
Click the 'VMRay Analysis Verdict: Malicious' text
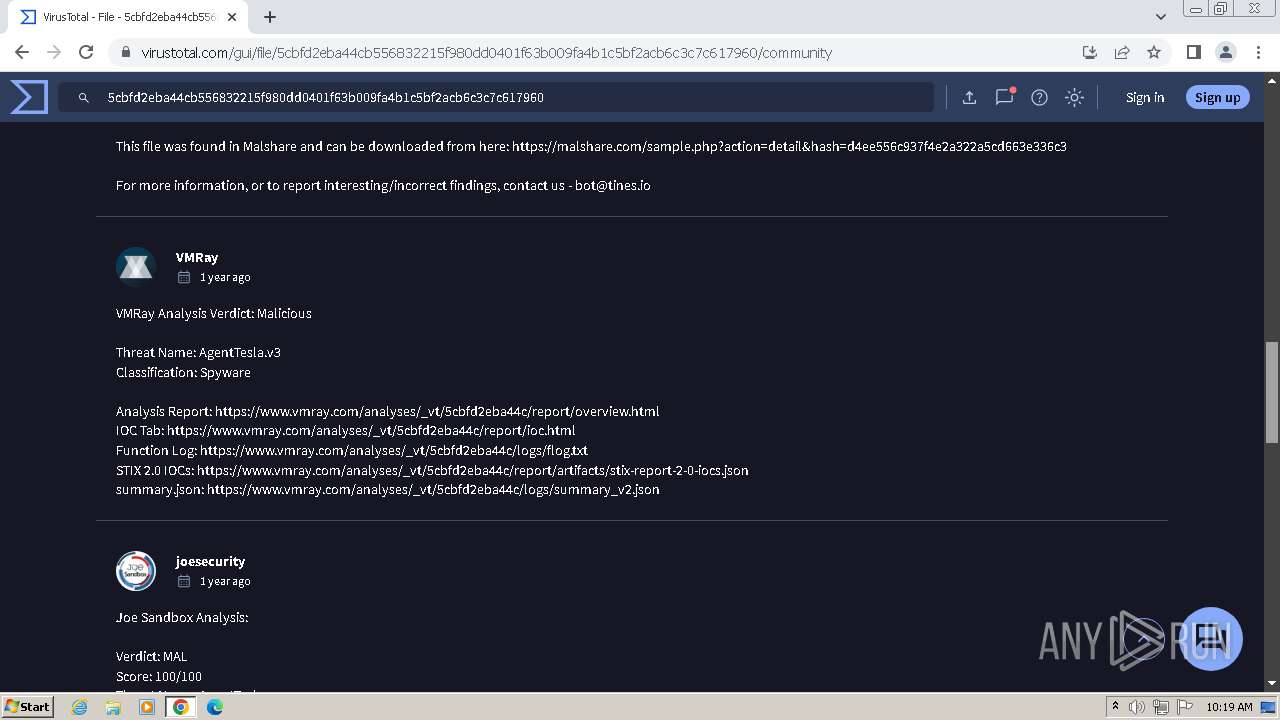click(x=214, y=313)
